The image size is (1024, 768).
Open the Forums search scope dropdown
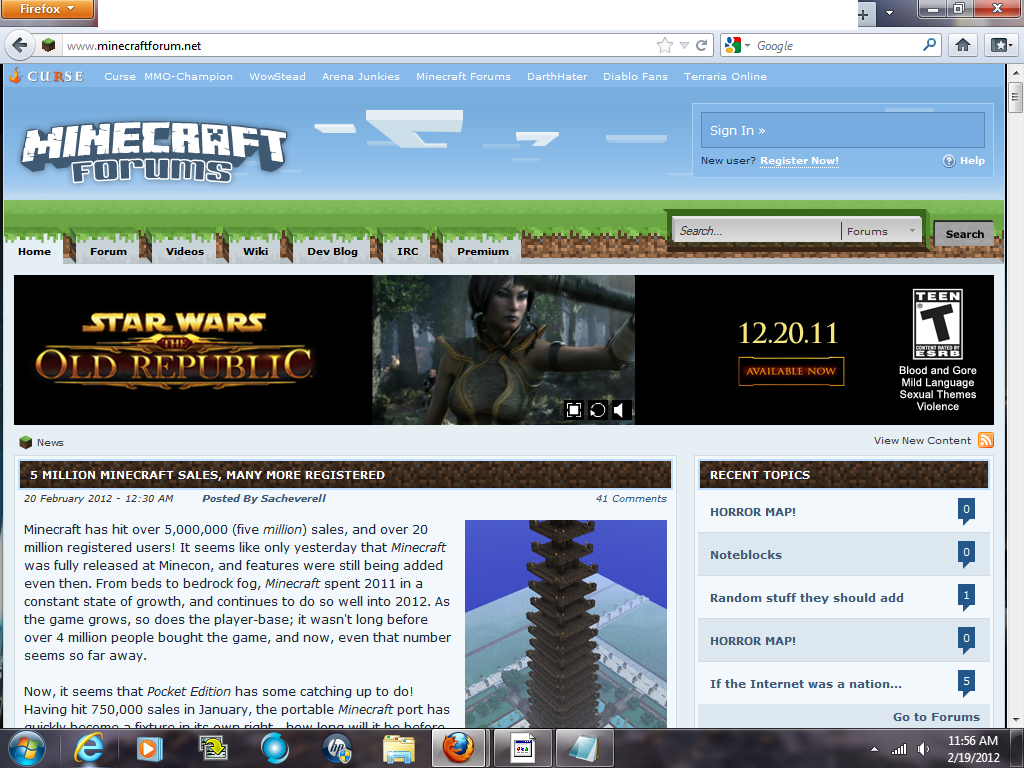pyautogui.click(x=880, y=231)
